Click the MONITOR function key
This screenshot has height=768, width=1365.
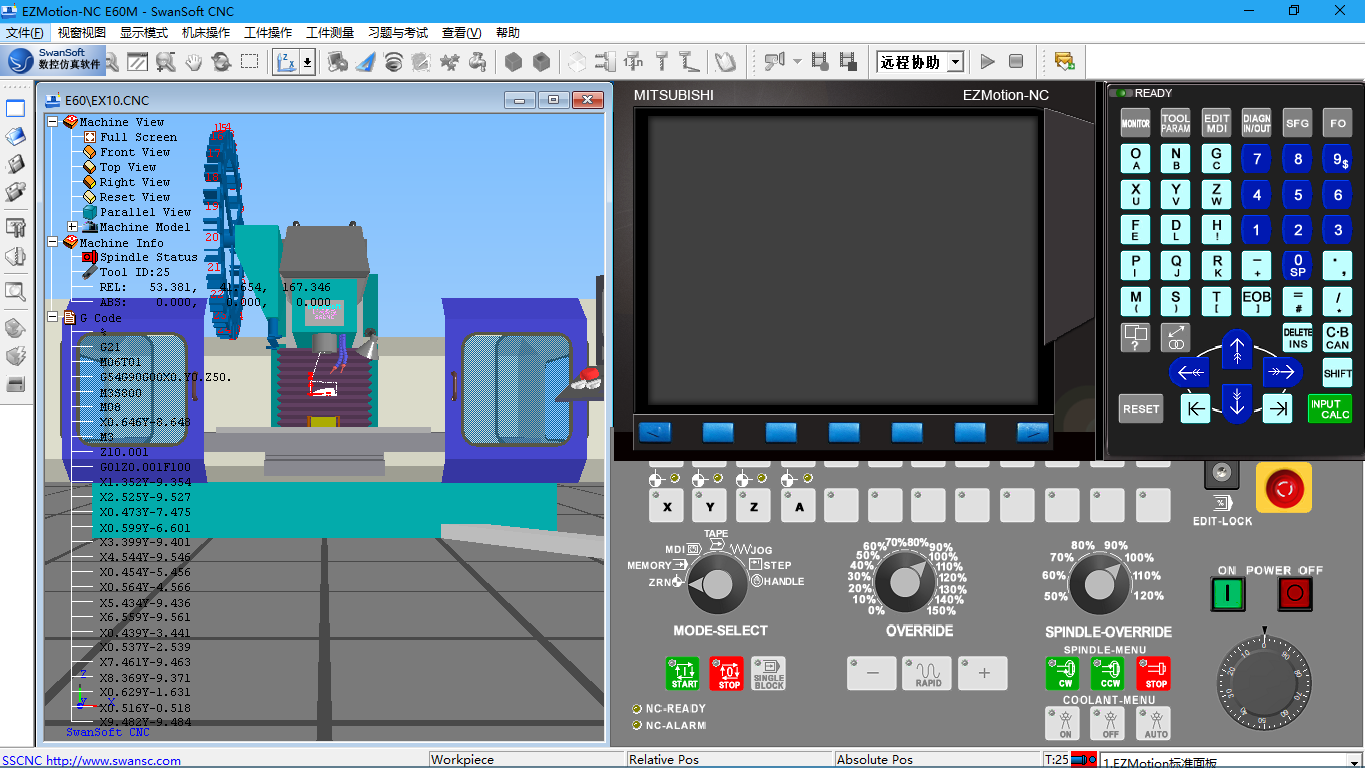click(x=1135, y=124)
